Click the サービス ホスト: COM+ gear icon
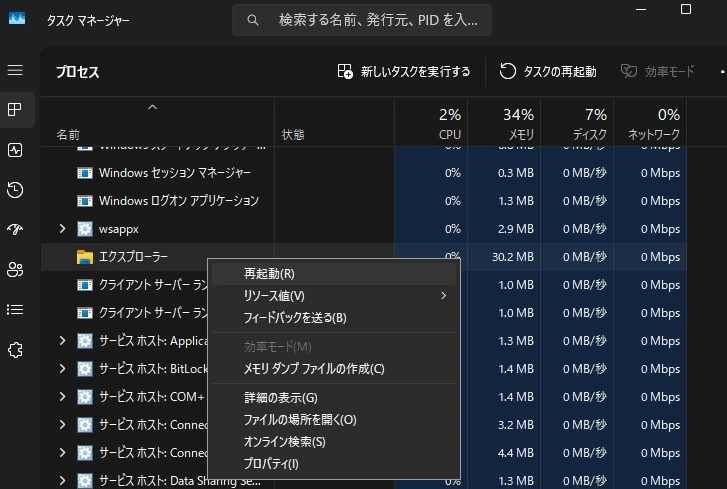The image size is (727, 489). (85, 397)
